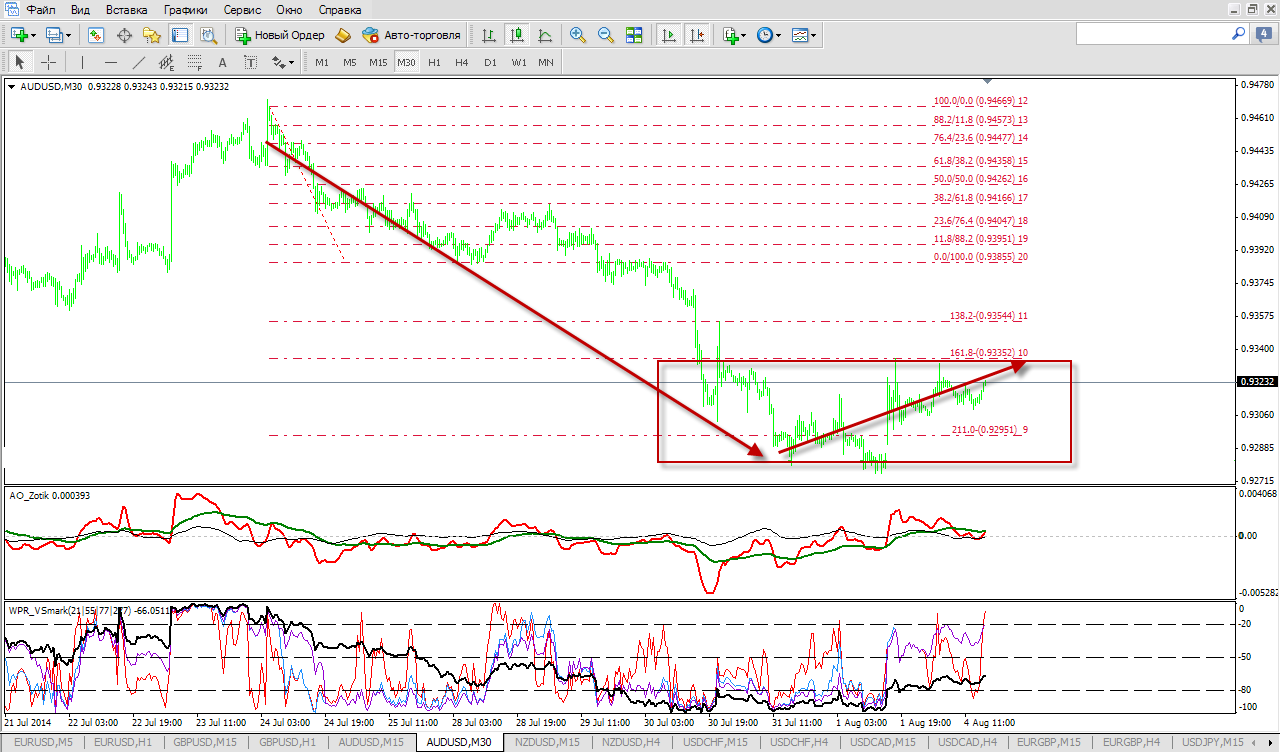Screen dimensions: 1280x752
Task: Select the trendline drawing tool
Action: click(139, 62)
